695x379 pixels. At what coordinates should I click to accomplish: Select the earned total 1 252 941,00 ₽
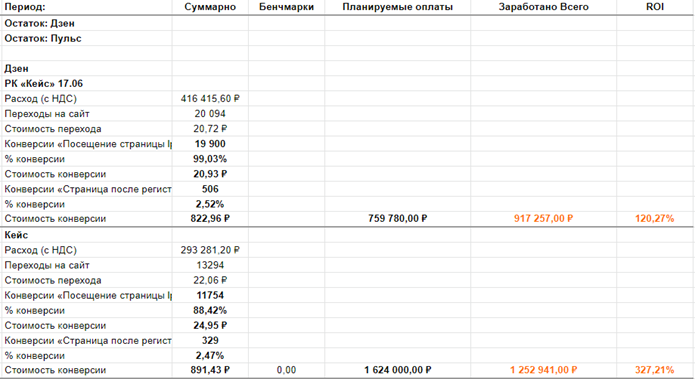tap(543, 370)
